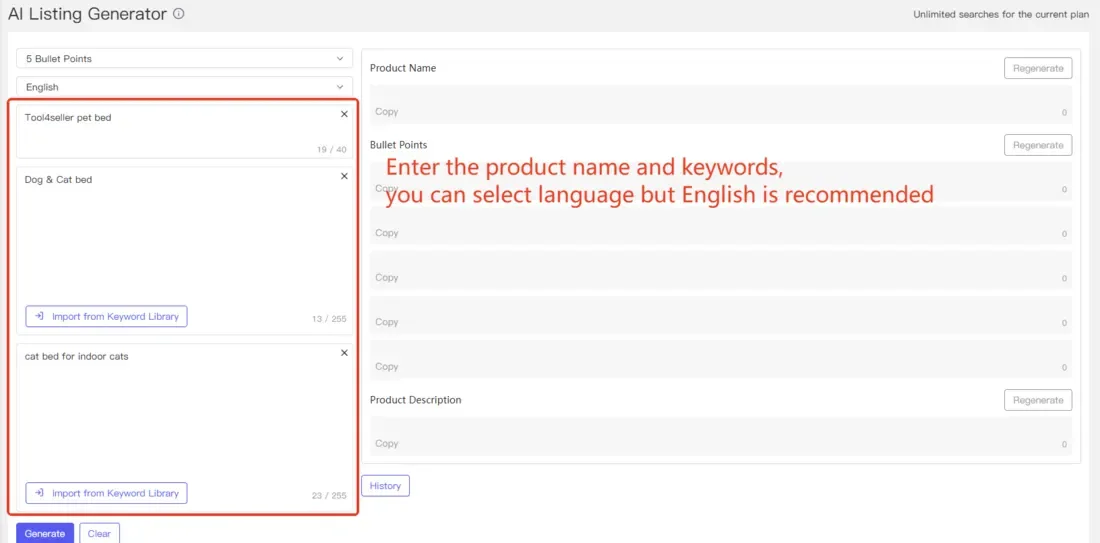Click the 13 / 255 character counter

(x=329, y=319)
